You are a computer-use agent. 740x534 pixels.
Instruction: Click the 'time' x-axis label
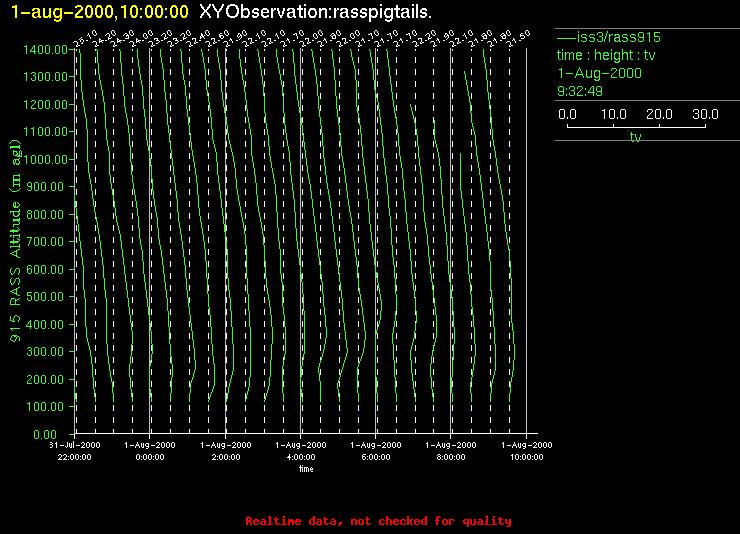tap(305, 467)
